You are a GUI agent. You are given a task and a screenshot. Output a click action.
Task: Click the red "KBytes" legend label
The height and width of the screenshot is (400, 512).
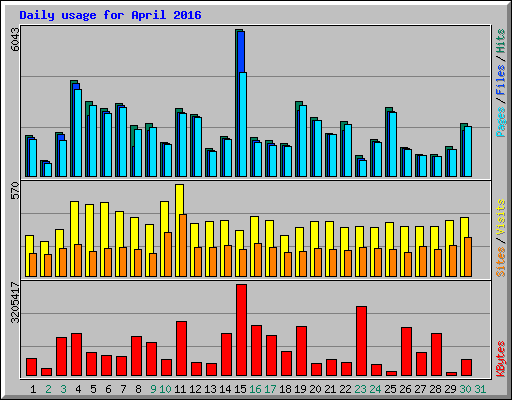pyautogui.click(x=501, y=359)
